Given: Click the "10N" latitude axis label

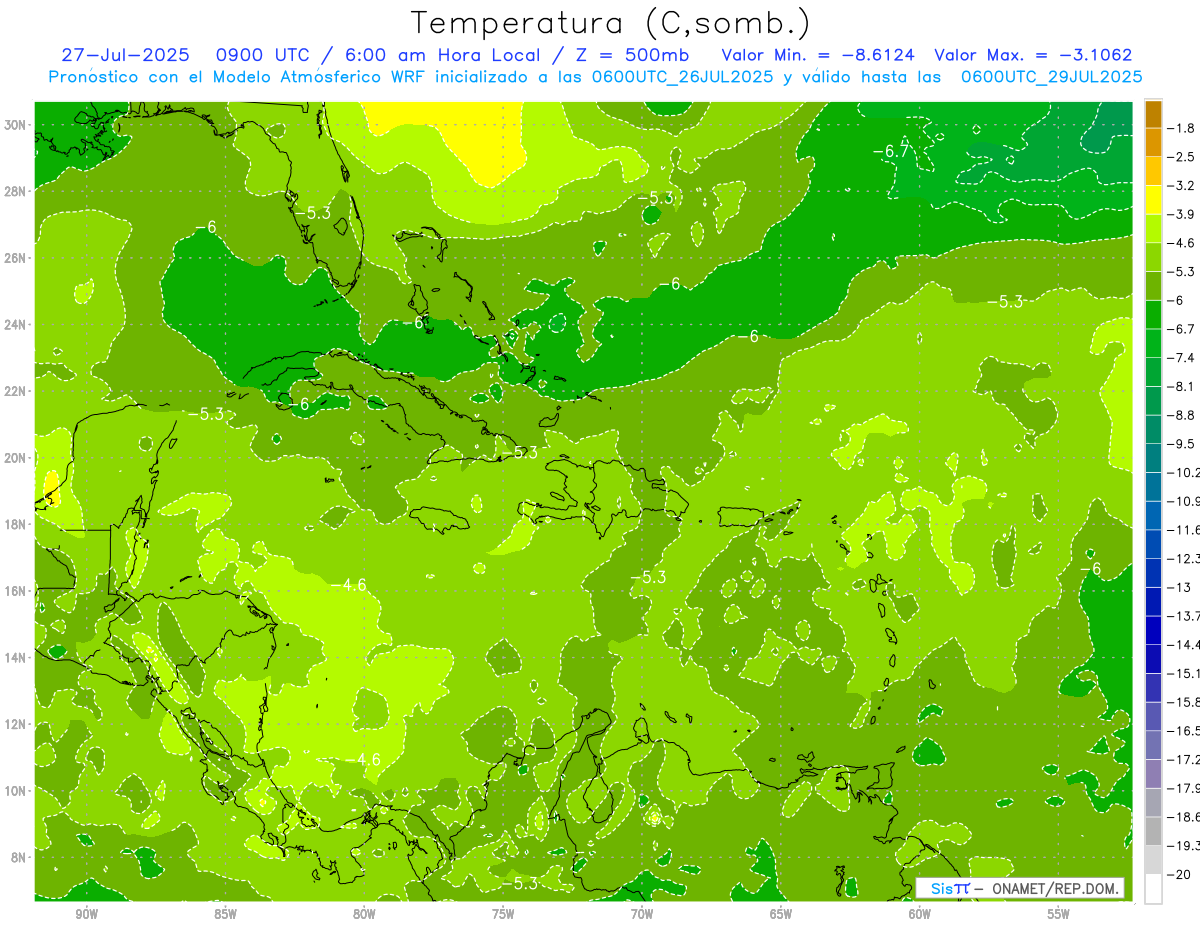Looking at the screenshot, I should pos(14,791).
